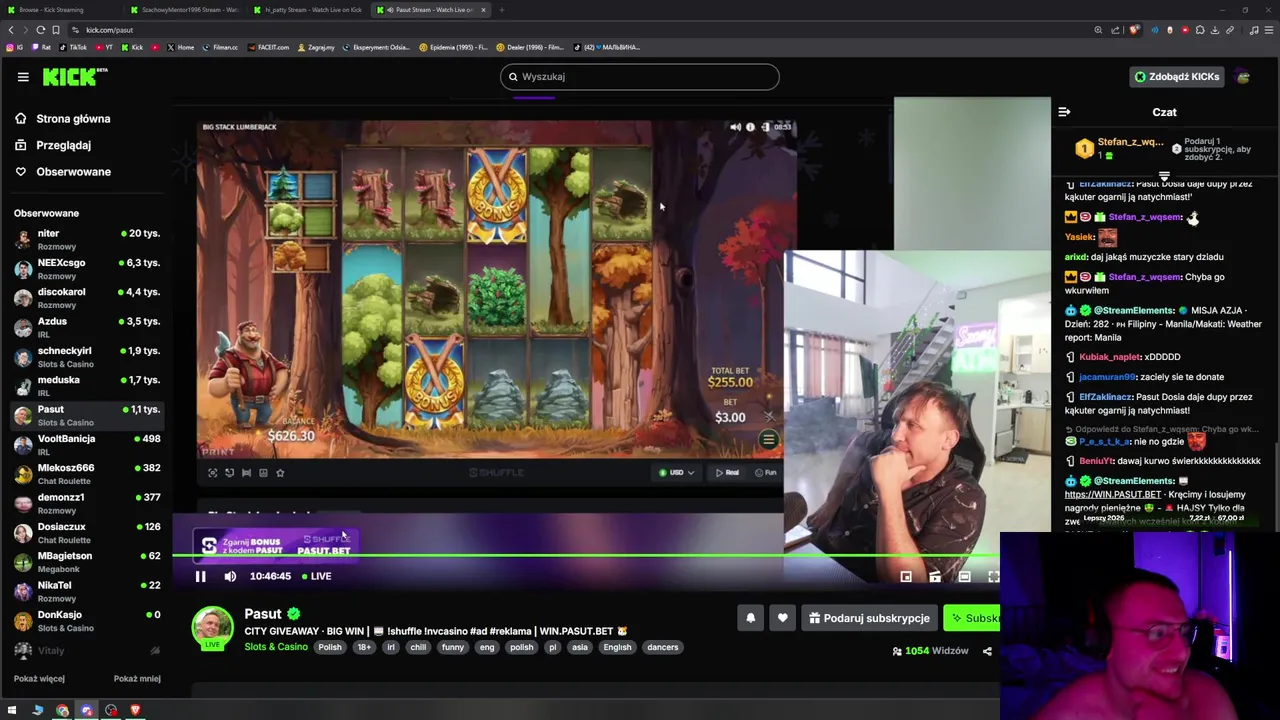1280x720 pixels.
Task: Click the Zdobądź KICKs button
Action: click(x=1176, y=77)
